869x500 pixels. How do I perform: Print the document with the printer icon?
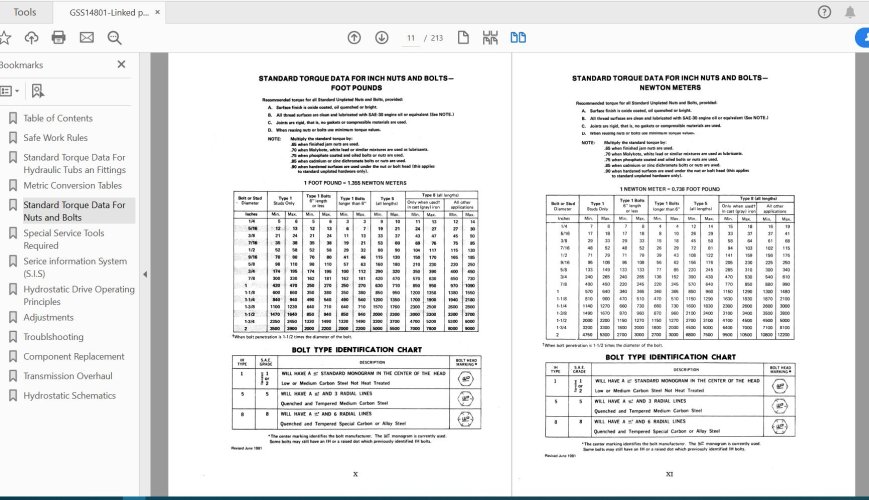click(58, 38)
